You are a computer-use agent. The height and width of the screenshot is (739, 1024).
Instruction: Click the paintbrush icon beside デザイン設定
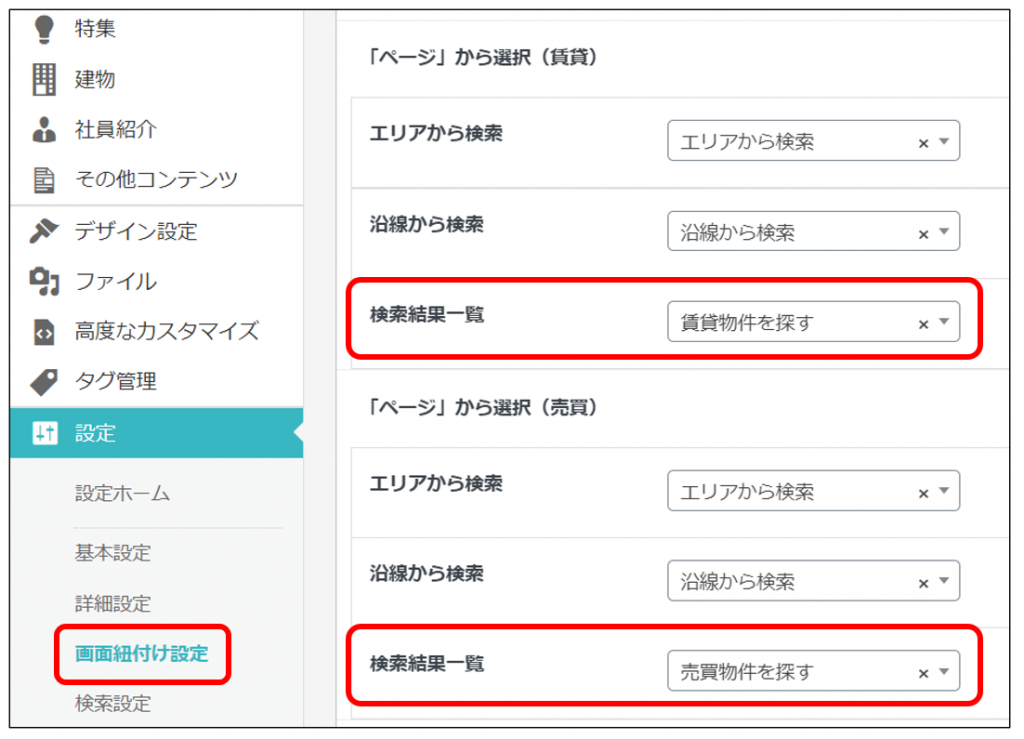tap(44, 232)
